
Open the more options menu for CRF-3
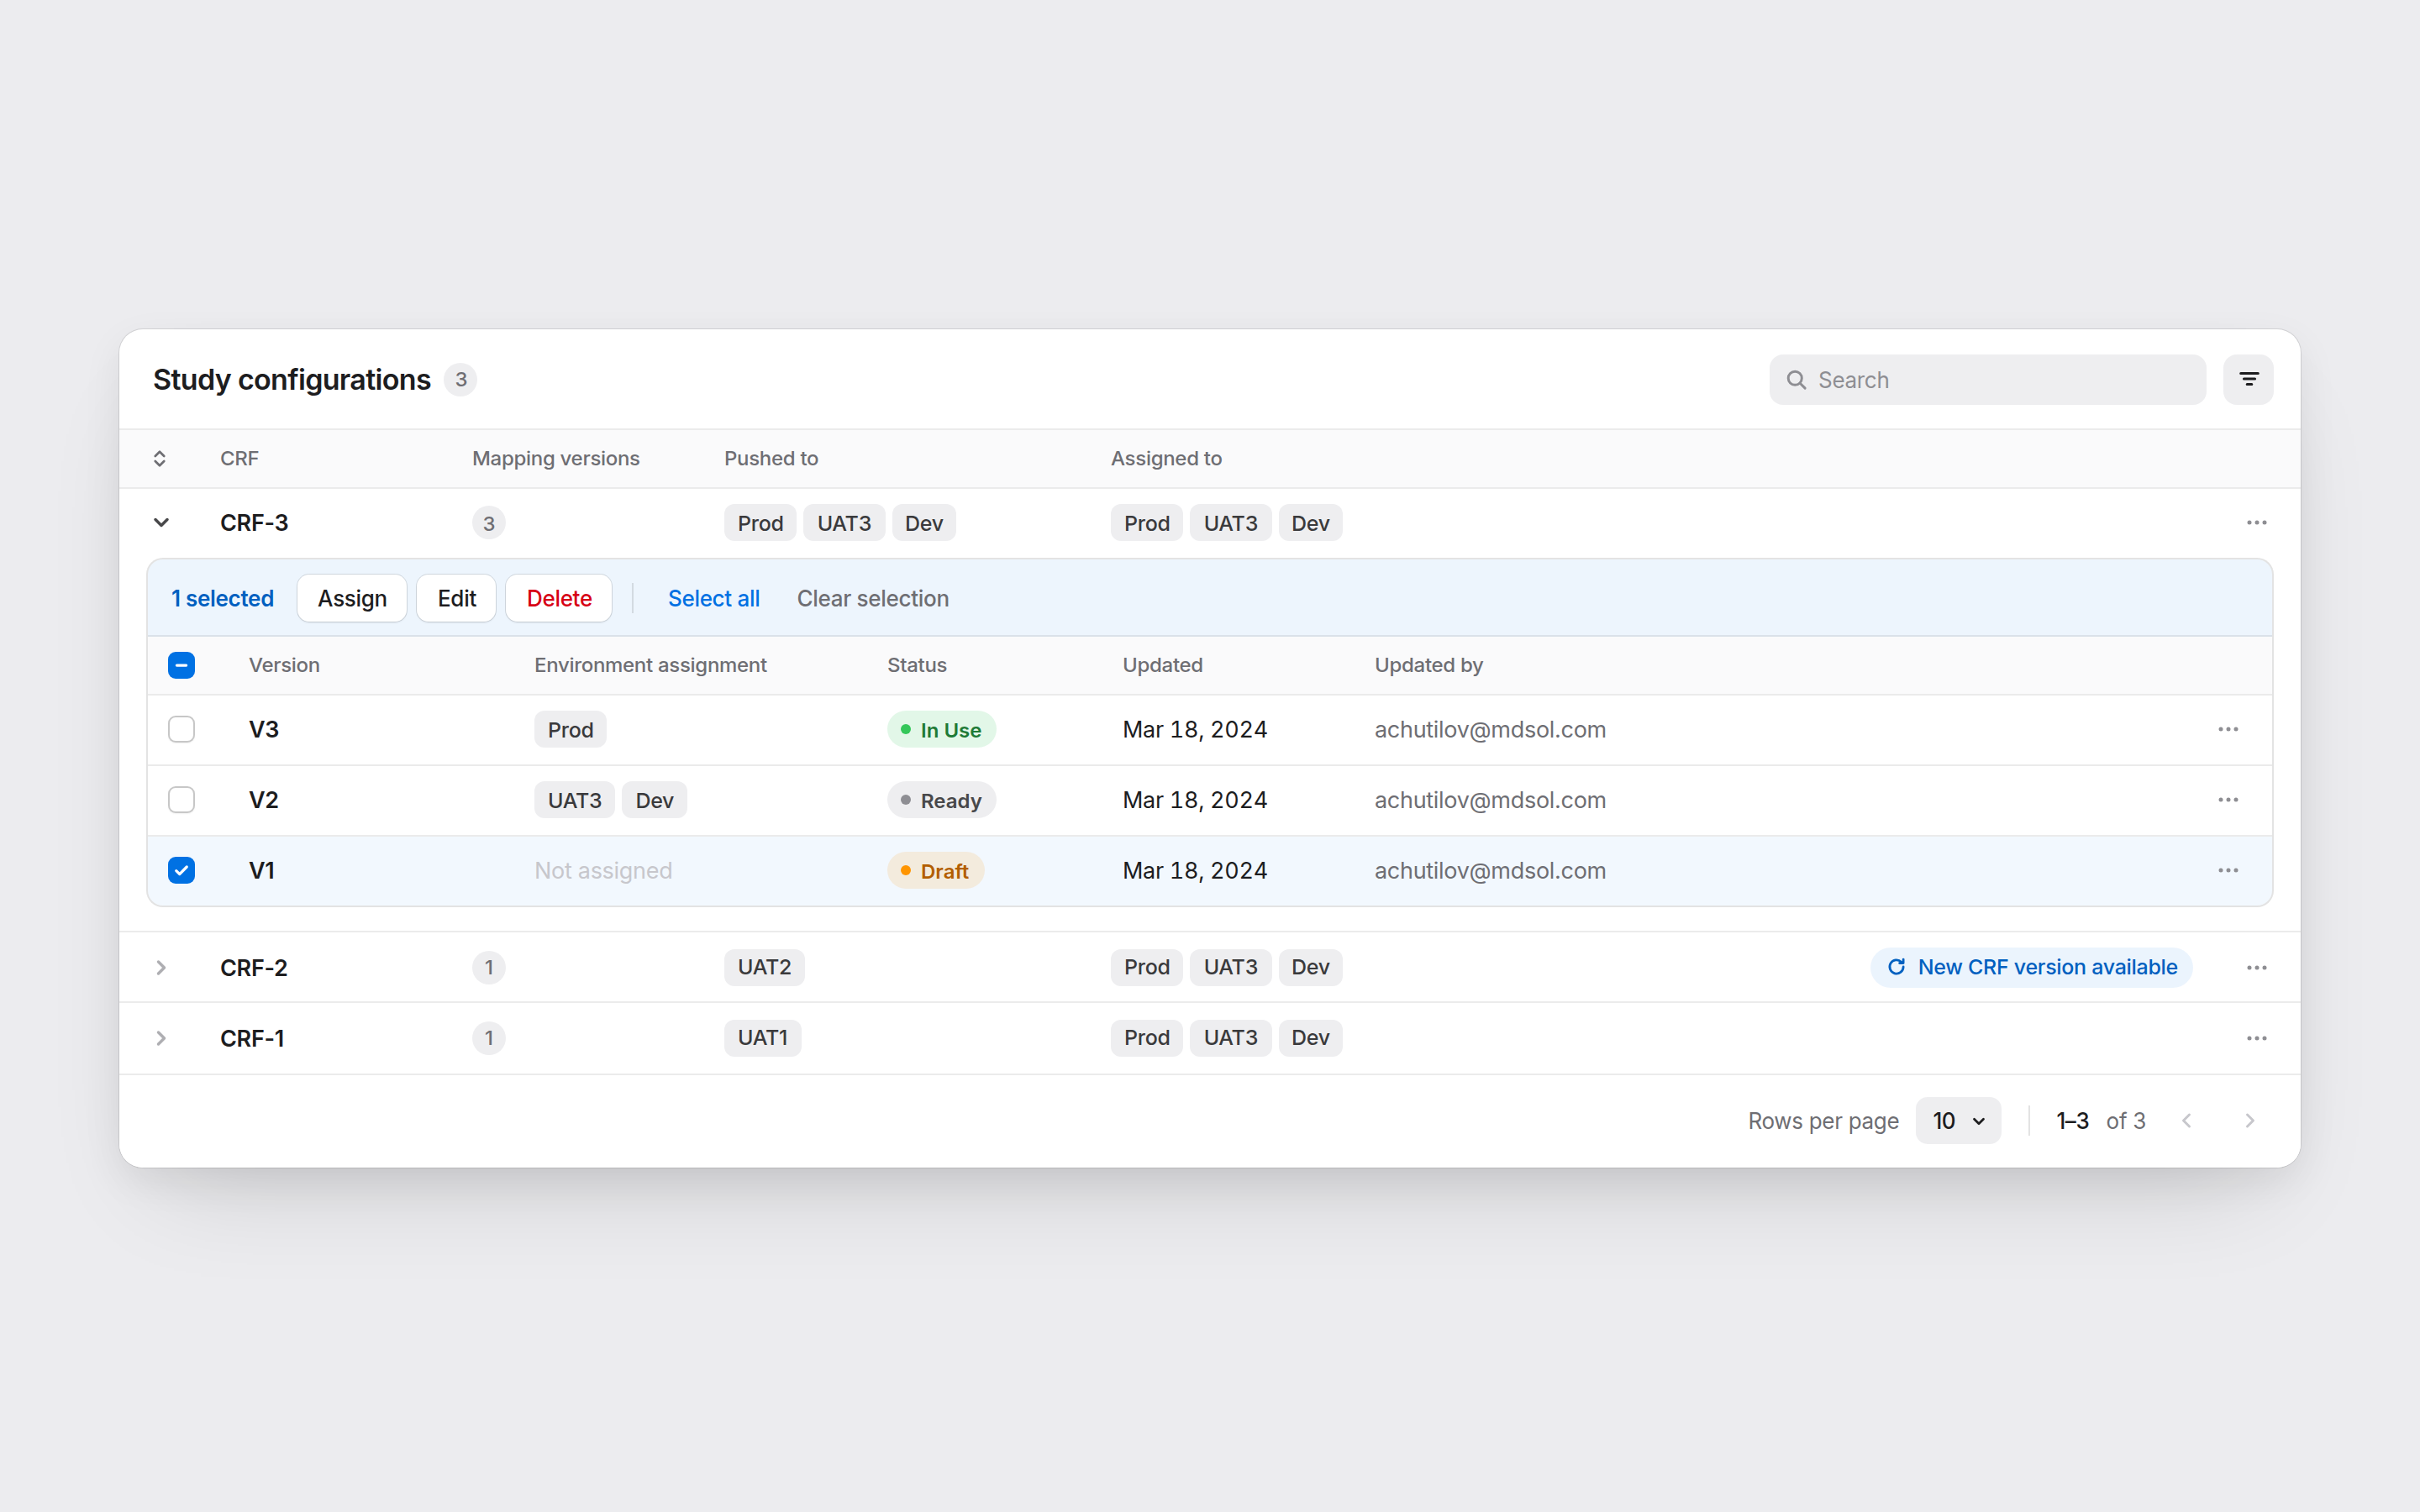tap(2257, 523)
